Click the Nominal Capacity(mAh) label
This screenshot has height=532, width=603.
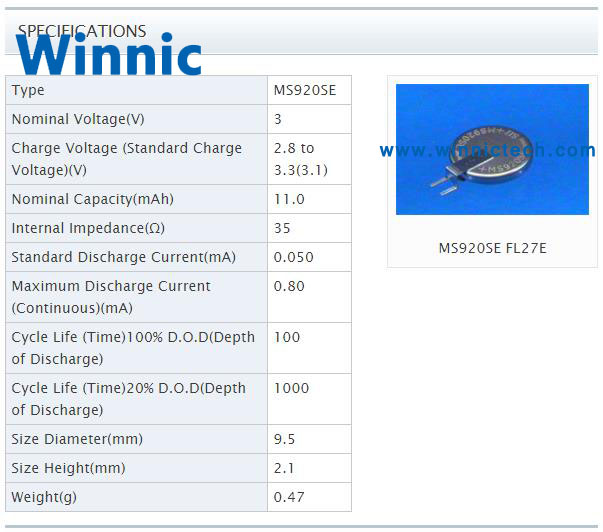click(x=93, y=199)
